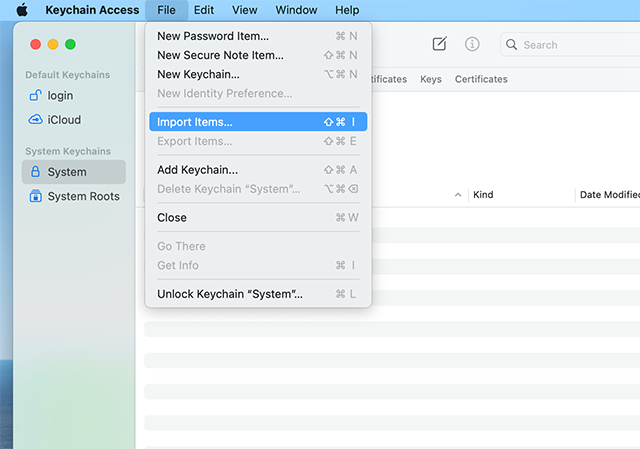Switch to the Certificates tab

pyautogui.click(x=481, y=79)
